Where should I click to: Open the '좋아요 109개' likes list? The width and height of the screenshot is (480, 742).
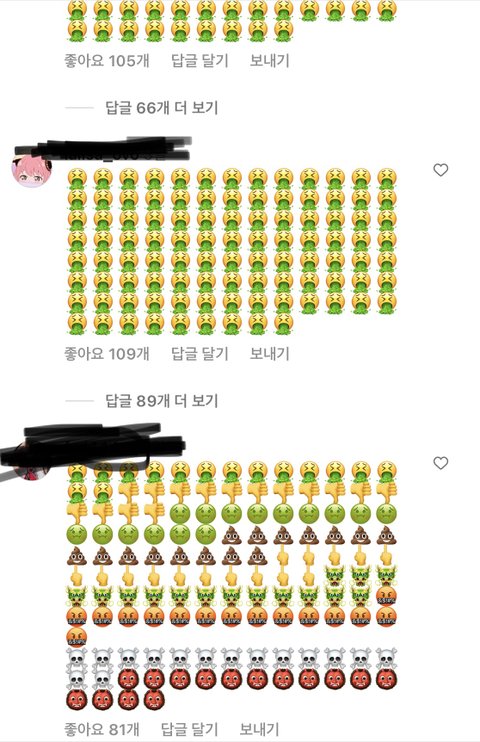(107, 353)
